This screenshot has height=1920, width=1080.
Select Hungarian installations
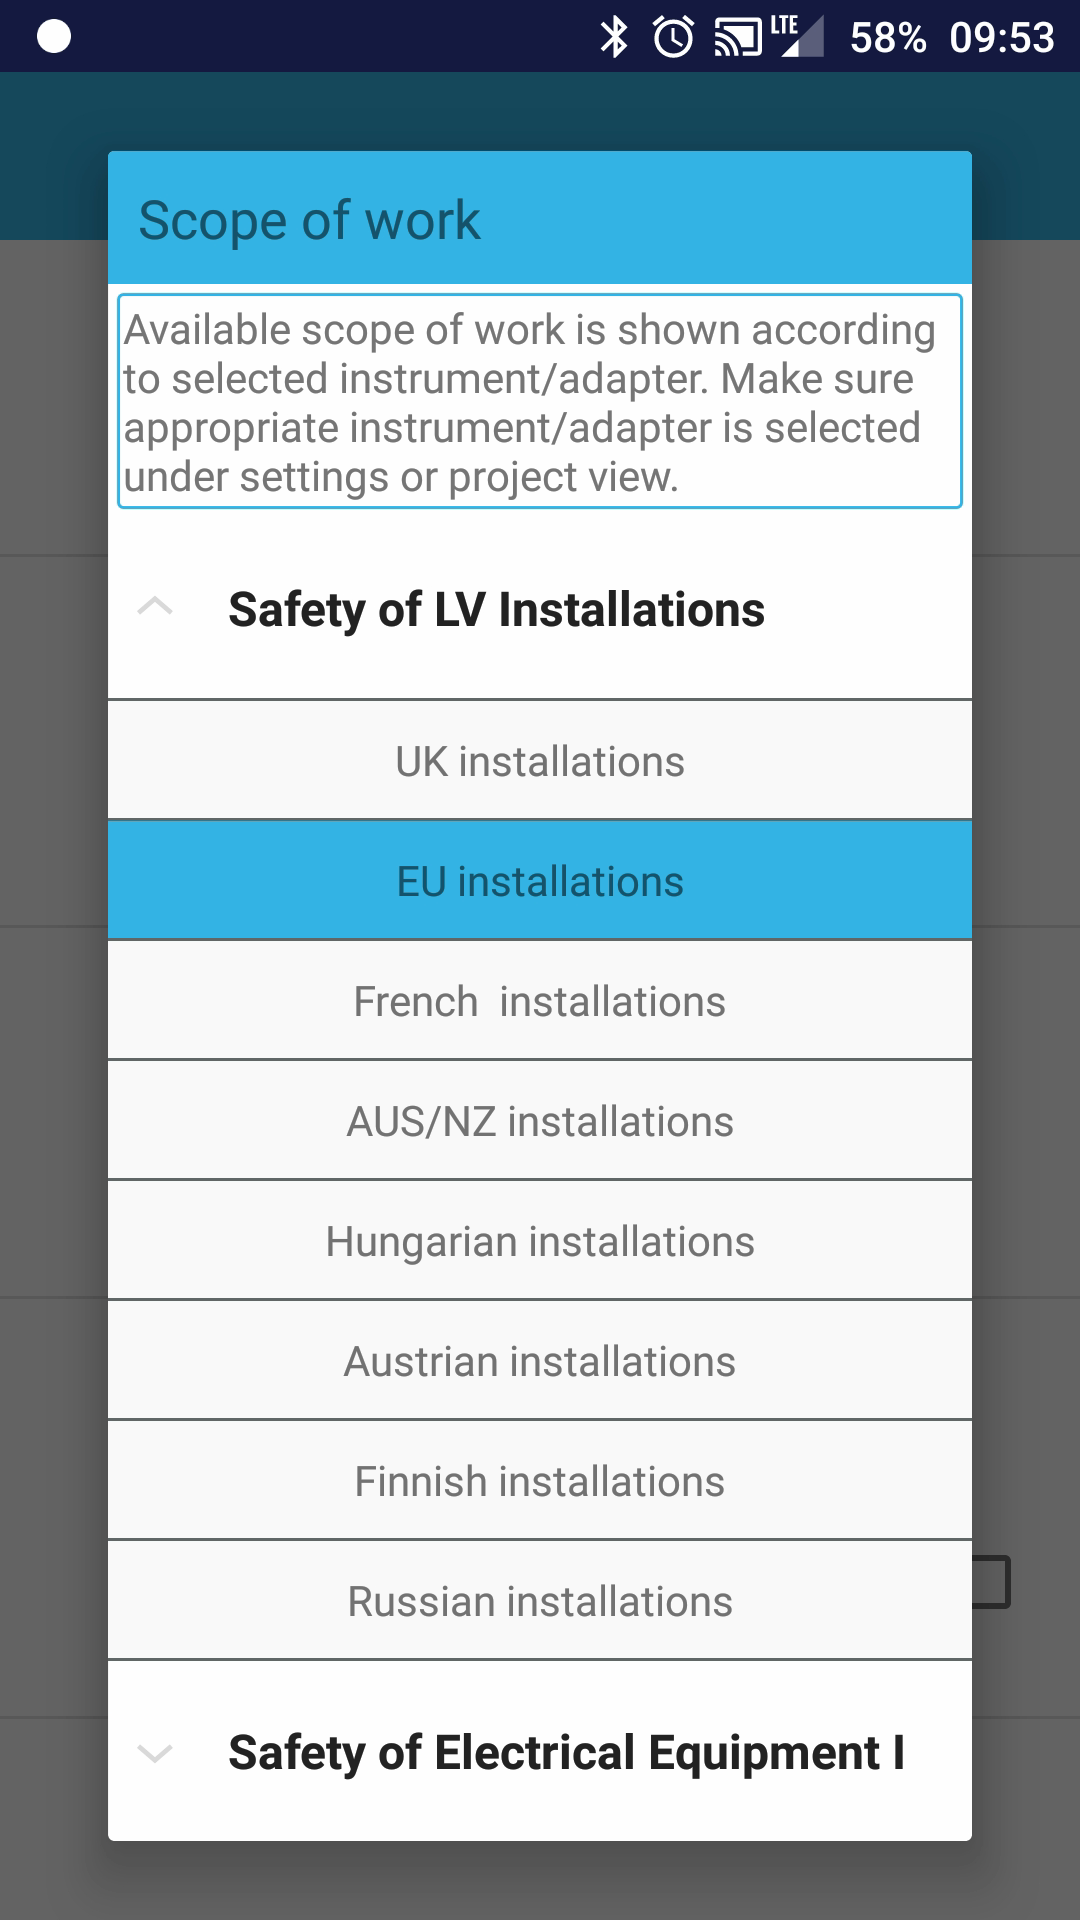click(540, 1241)
